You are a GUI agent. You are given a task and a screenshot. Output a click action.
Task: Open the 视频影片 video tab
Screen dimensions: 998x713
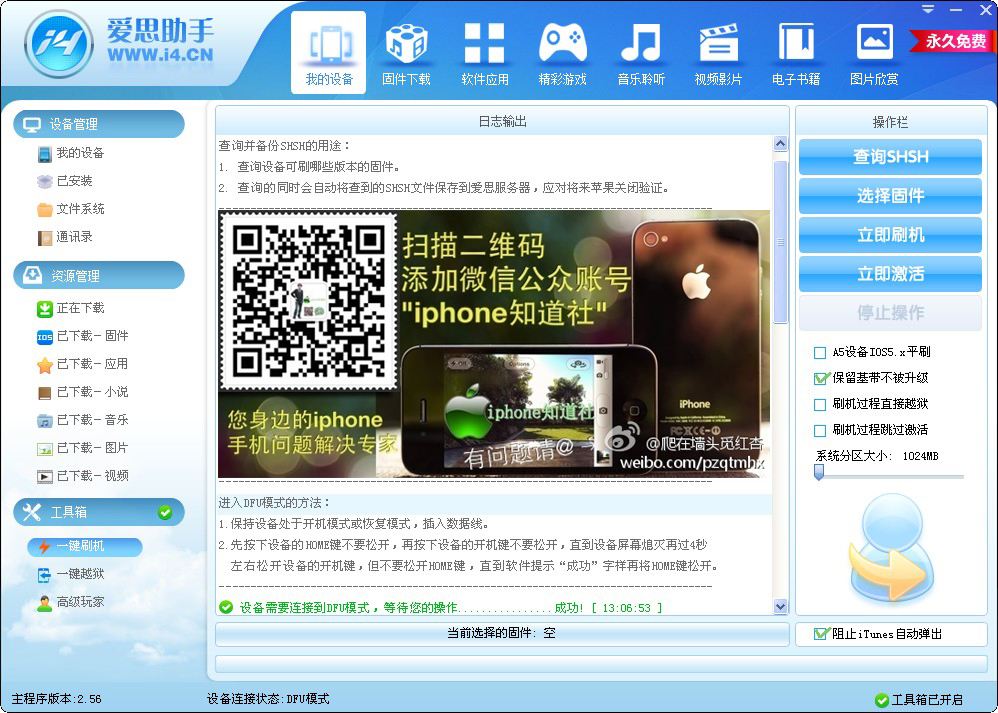(x=718, y=53)
